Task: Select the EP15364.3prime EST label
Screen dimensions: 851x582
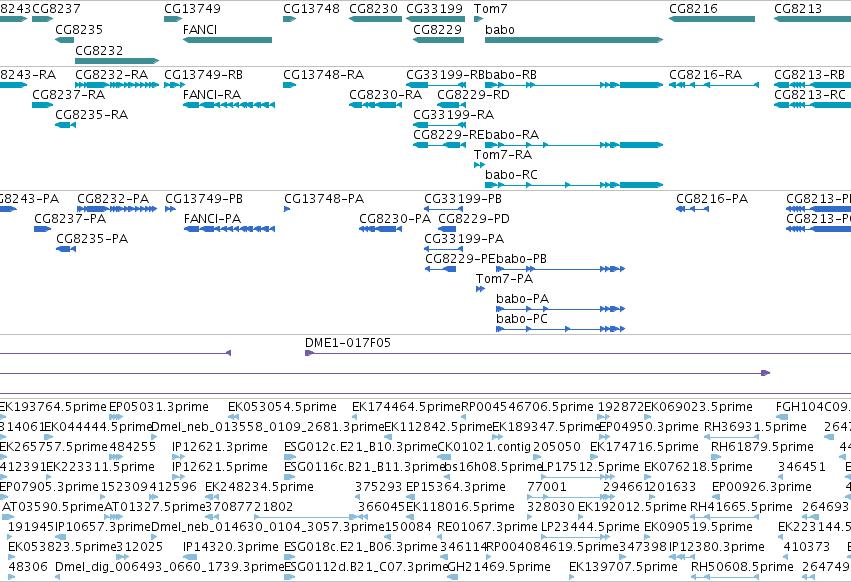Action: pyautogui.click(x=456, y=487)
